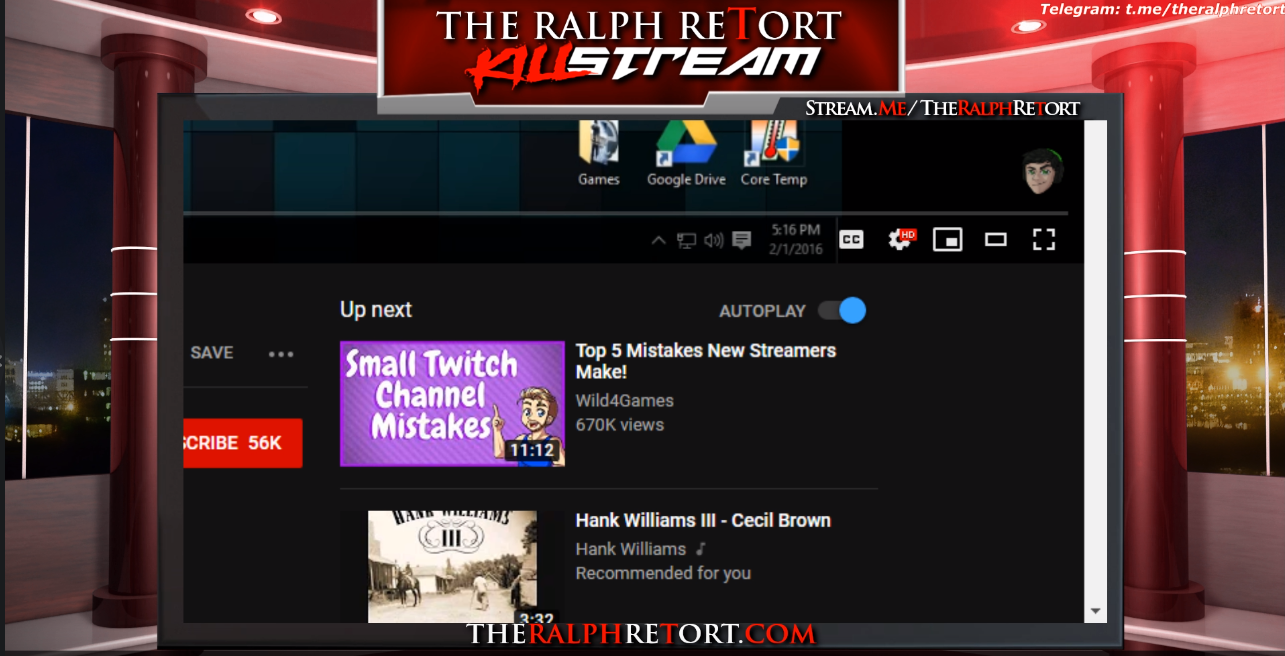
Task: Enable theater mode
Action: point(996,239)
